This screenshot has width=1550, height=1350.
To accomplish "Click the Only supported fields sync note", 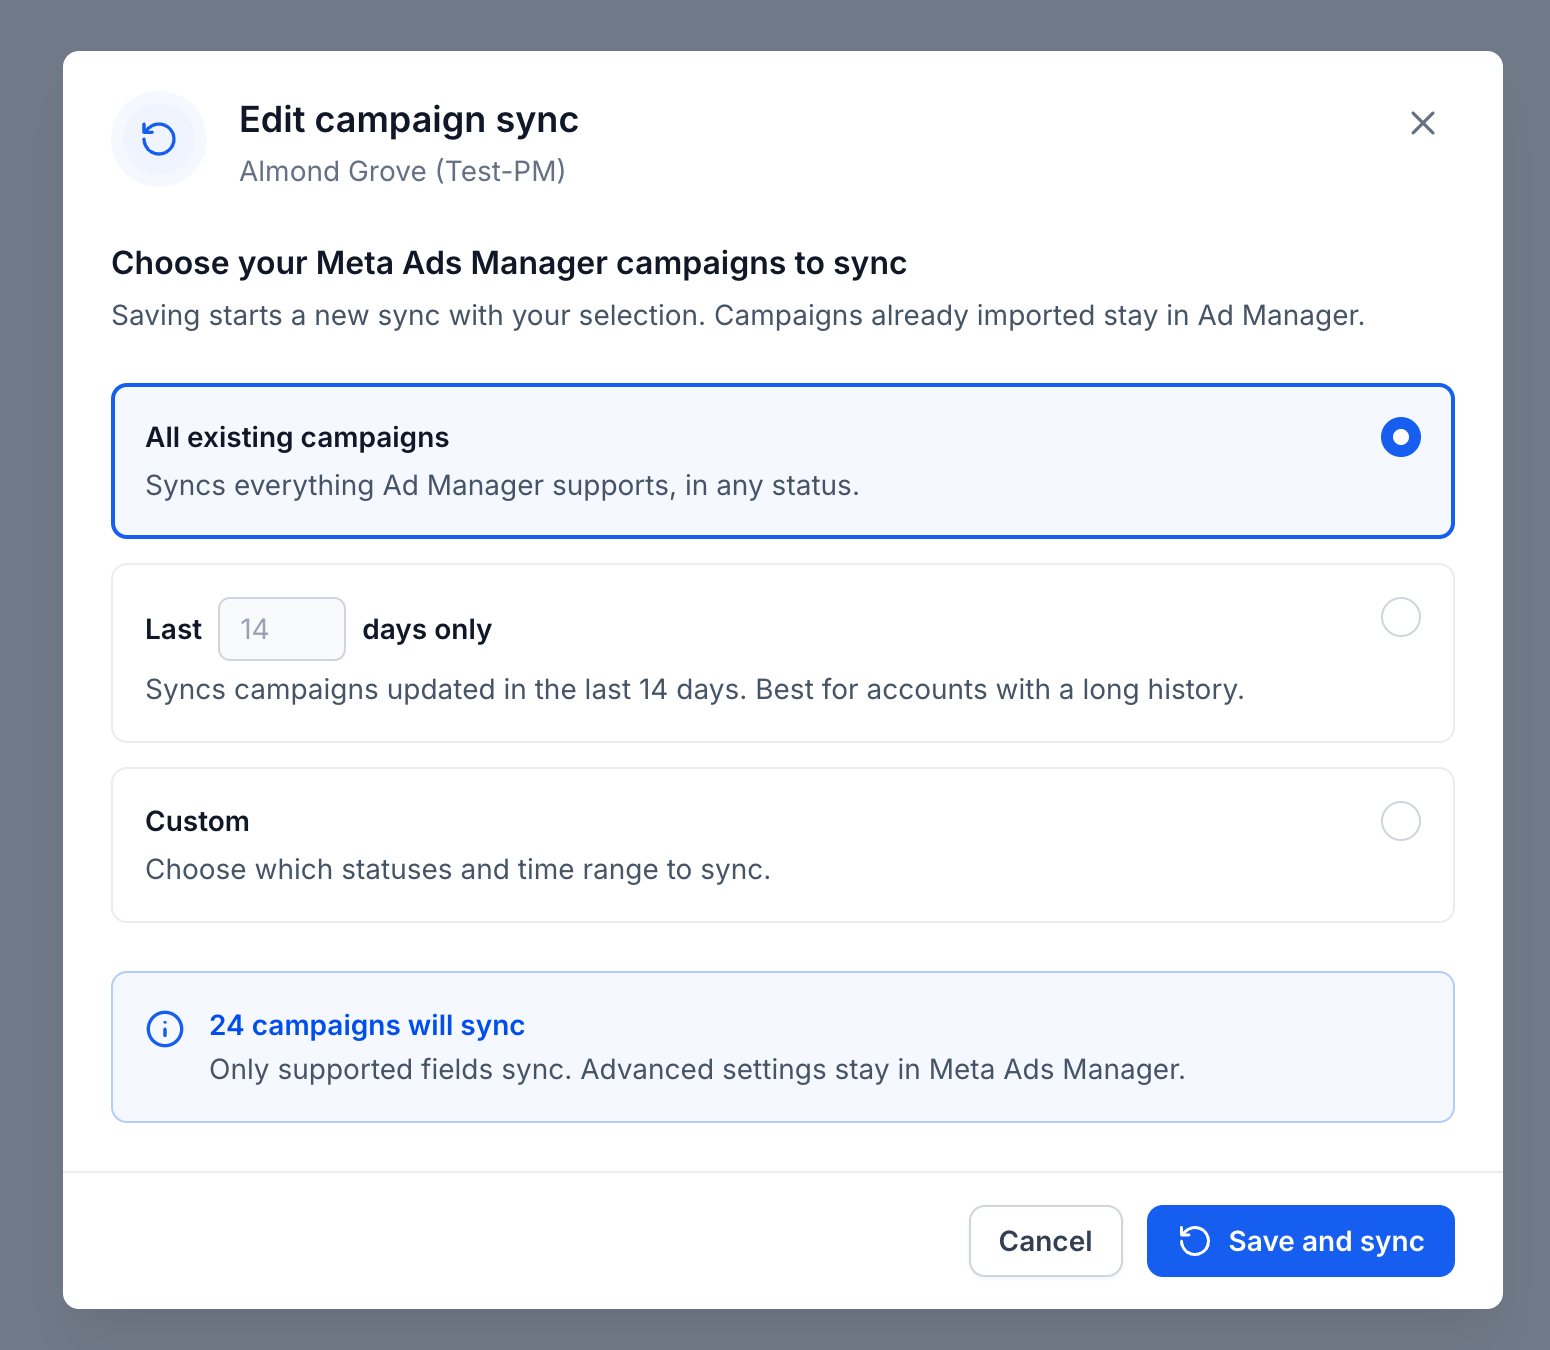I will (x=697, y=1069).
